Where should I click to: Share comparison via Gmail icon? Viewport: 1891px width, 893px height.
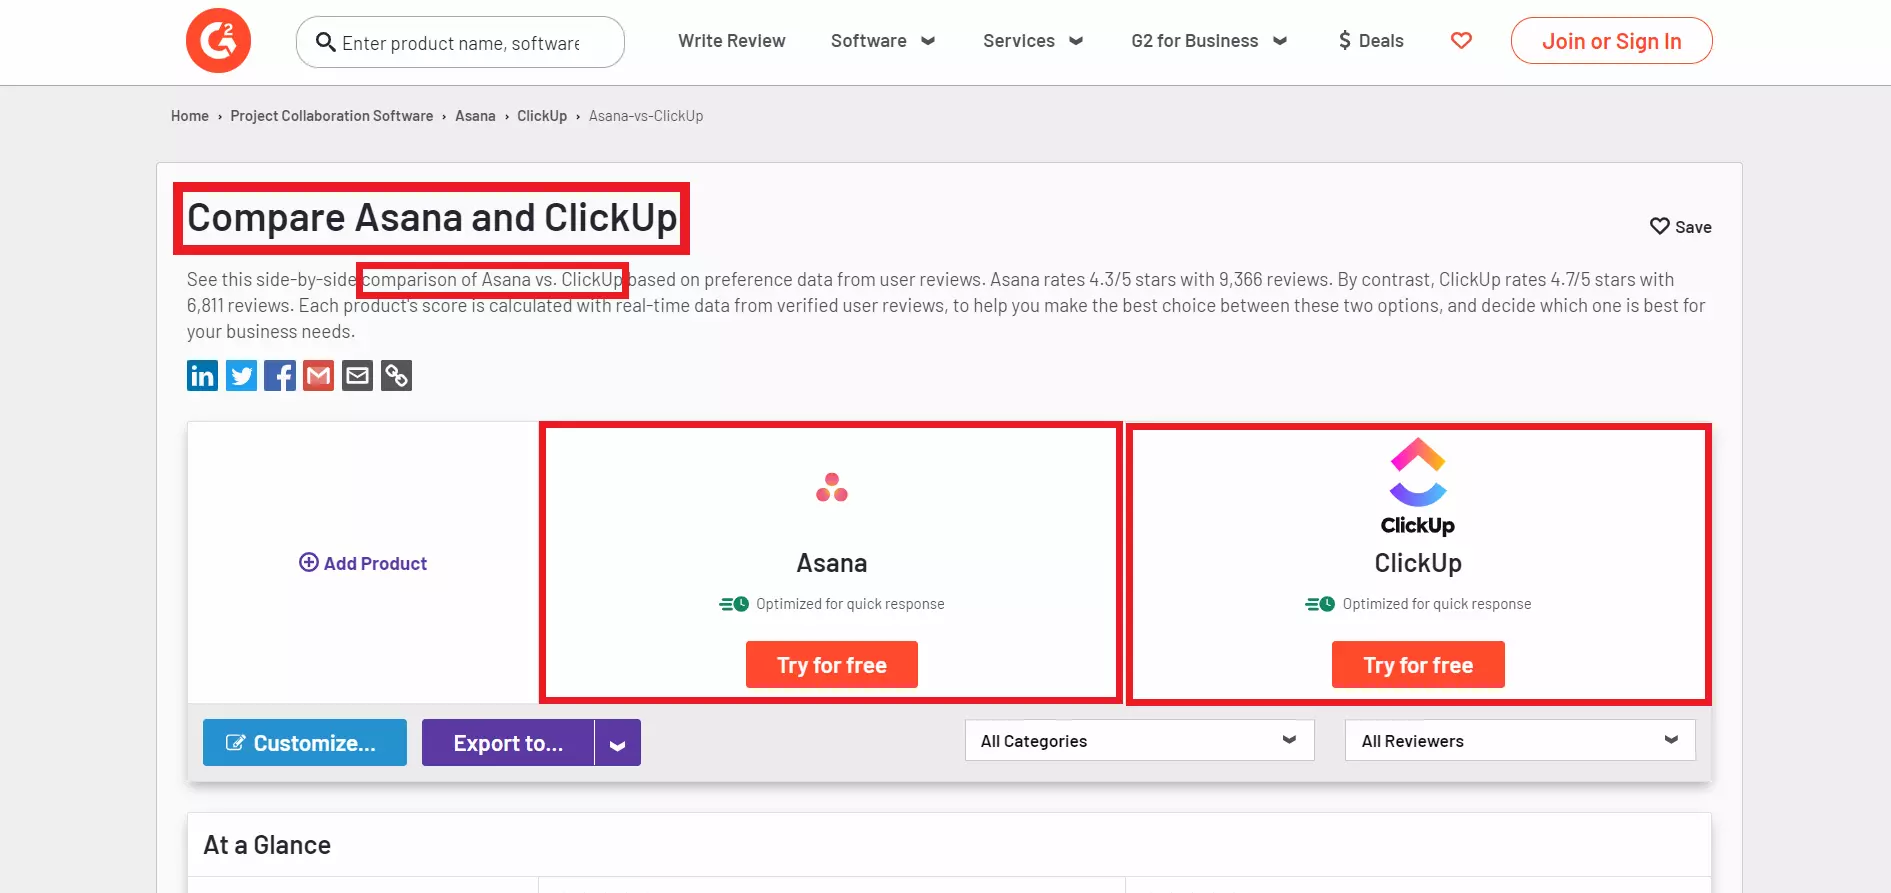(318, 376)
